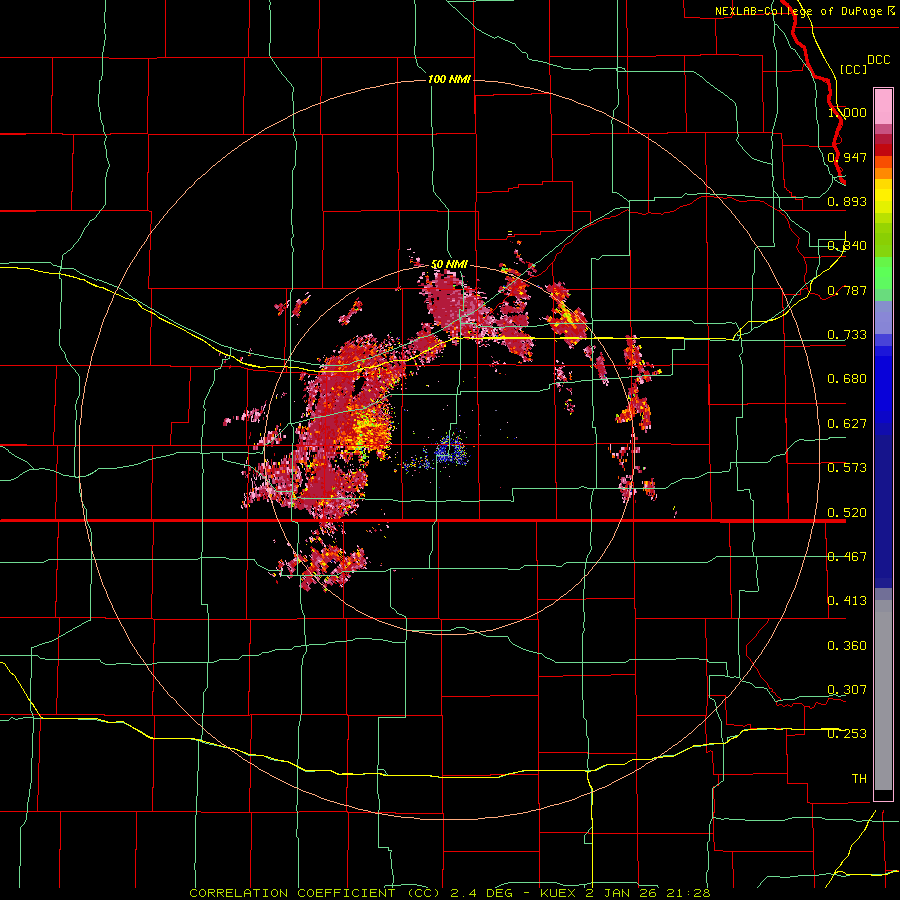Click the 0.733 value on the color scale

847,335
